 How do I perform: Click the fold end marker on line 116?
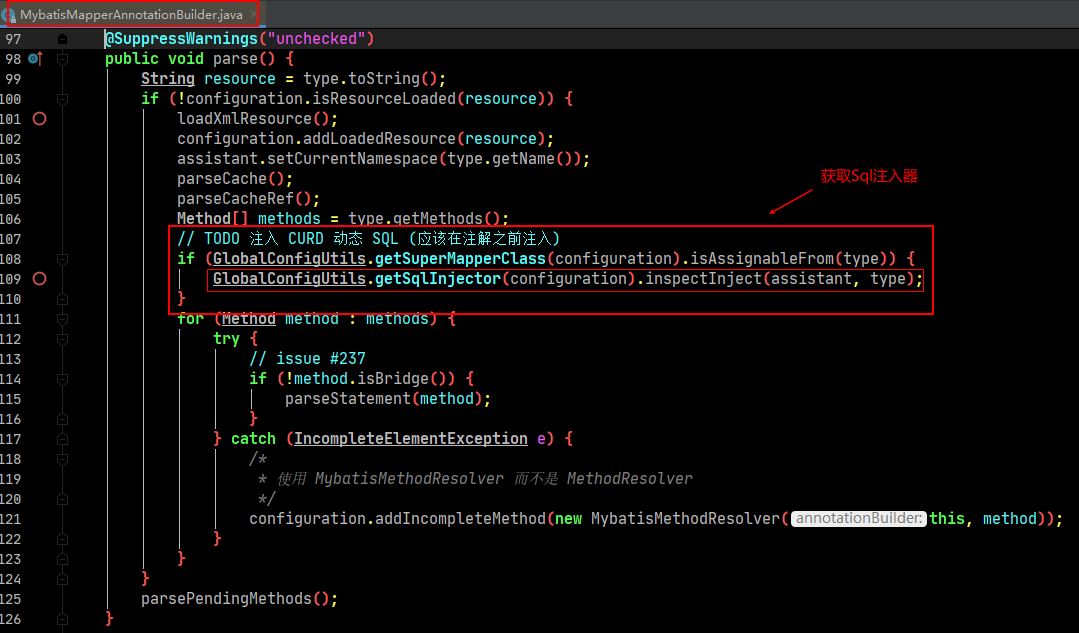coord(63,419)
